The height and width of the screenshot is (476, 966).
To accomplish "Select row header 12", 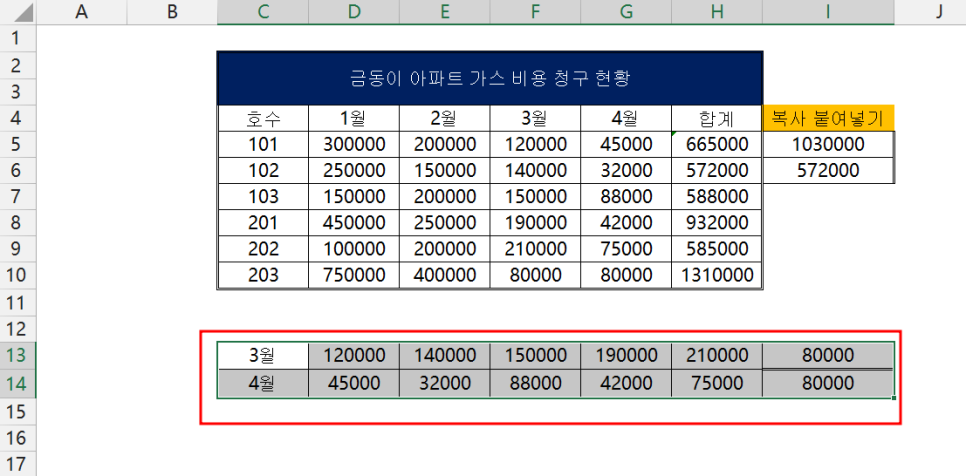I will 18,329.
